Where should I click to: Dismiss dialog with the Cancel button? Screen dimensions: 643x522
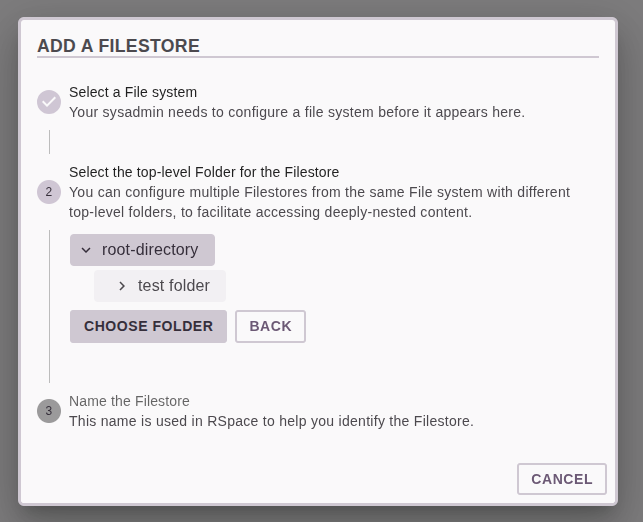click(x=562, y=479)
